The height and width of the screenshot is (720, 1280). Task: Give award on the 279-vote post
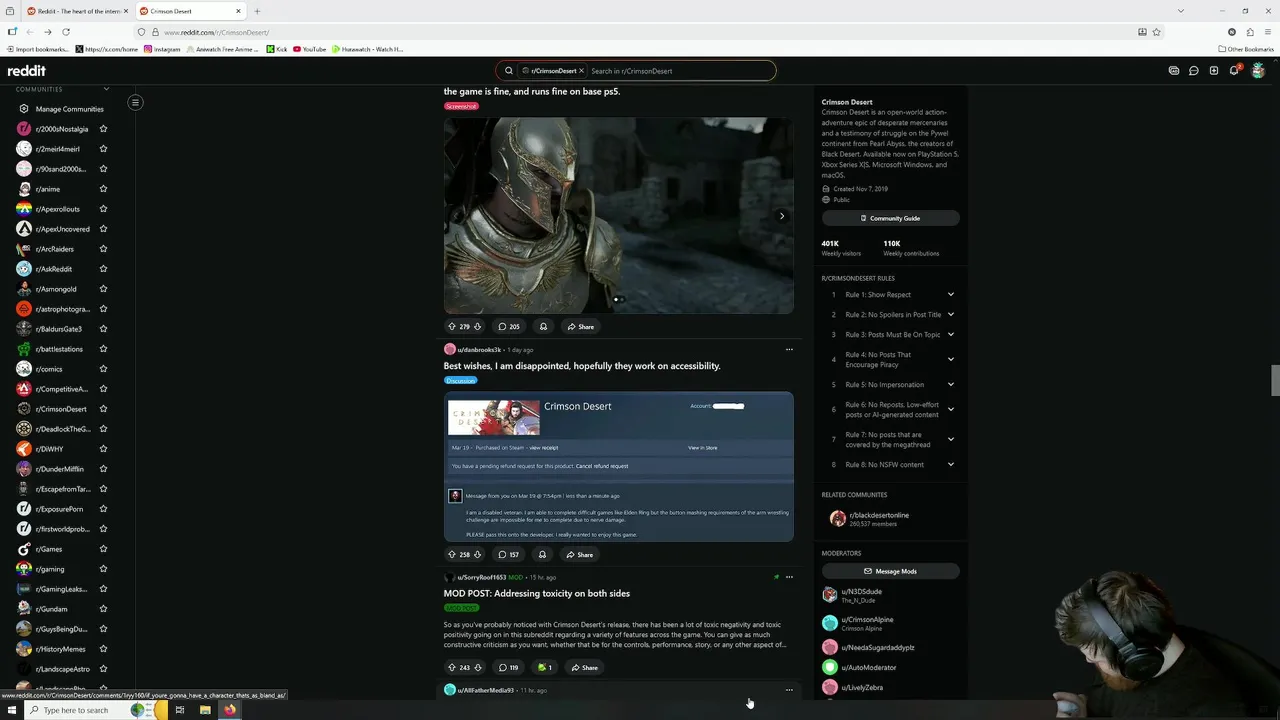[543, 326]
